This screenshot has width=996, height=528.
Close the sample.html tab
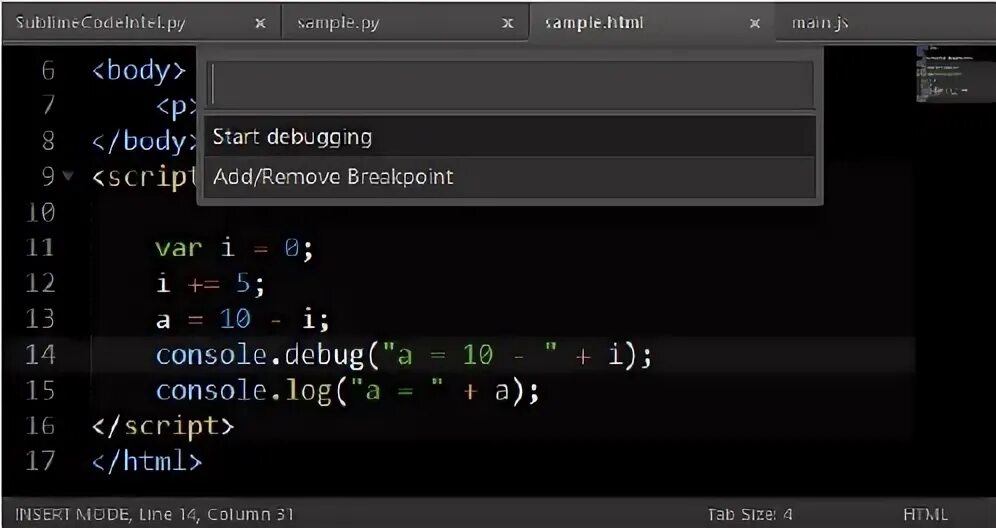[755, 23]
